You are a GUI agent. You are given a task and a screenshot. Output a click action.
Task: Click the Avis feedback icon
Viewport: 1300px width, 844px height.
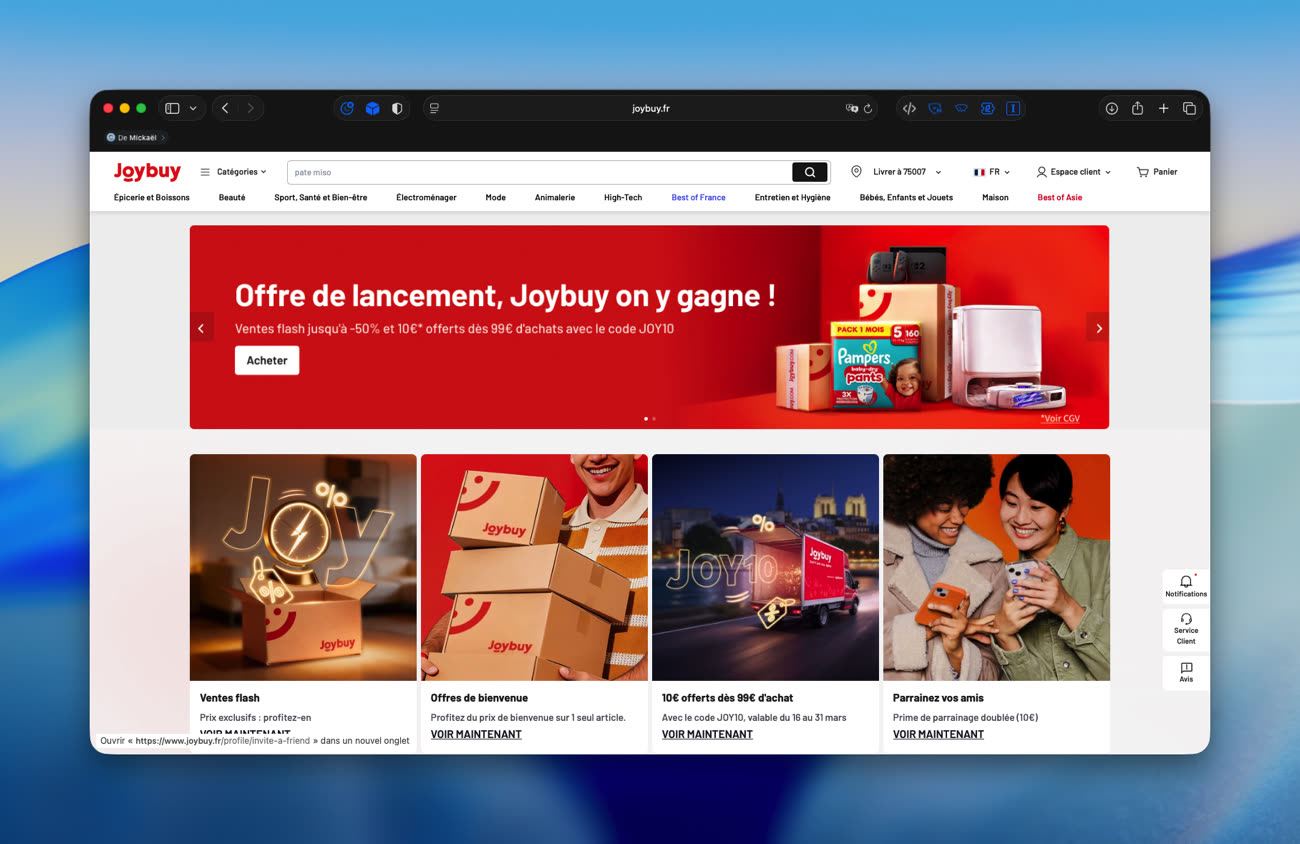[x=1186, y=672]
